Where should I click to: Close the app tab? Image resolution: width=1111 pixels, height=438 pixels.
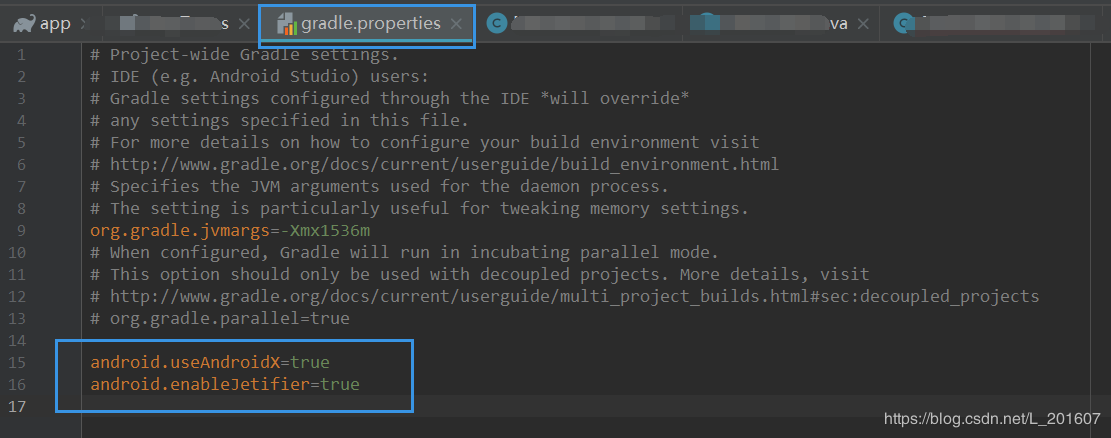[83, 24]
